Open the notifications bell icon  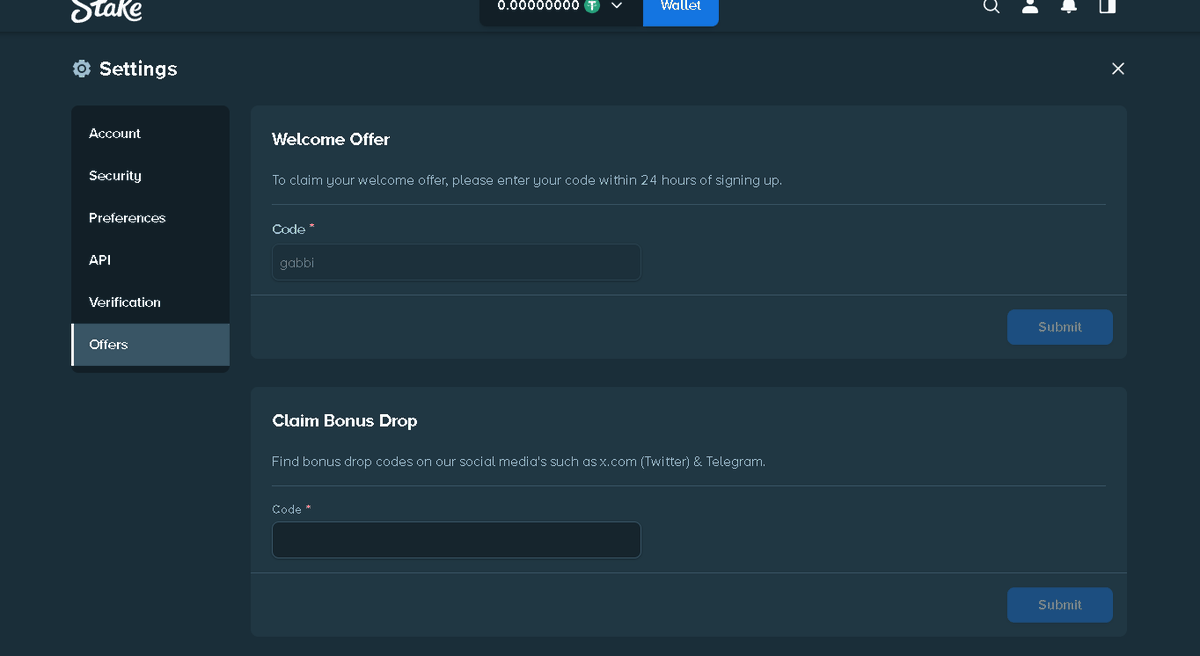[1069, 6]
